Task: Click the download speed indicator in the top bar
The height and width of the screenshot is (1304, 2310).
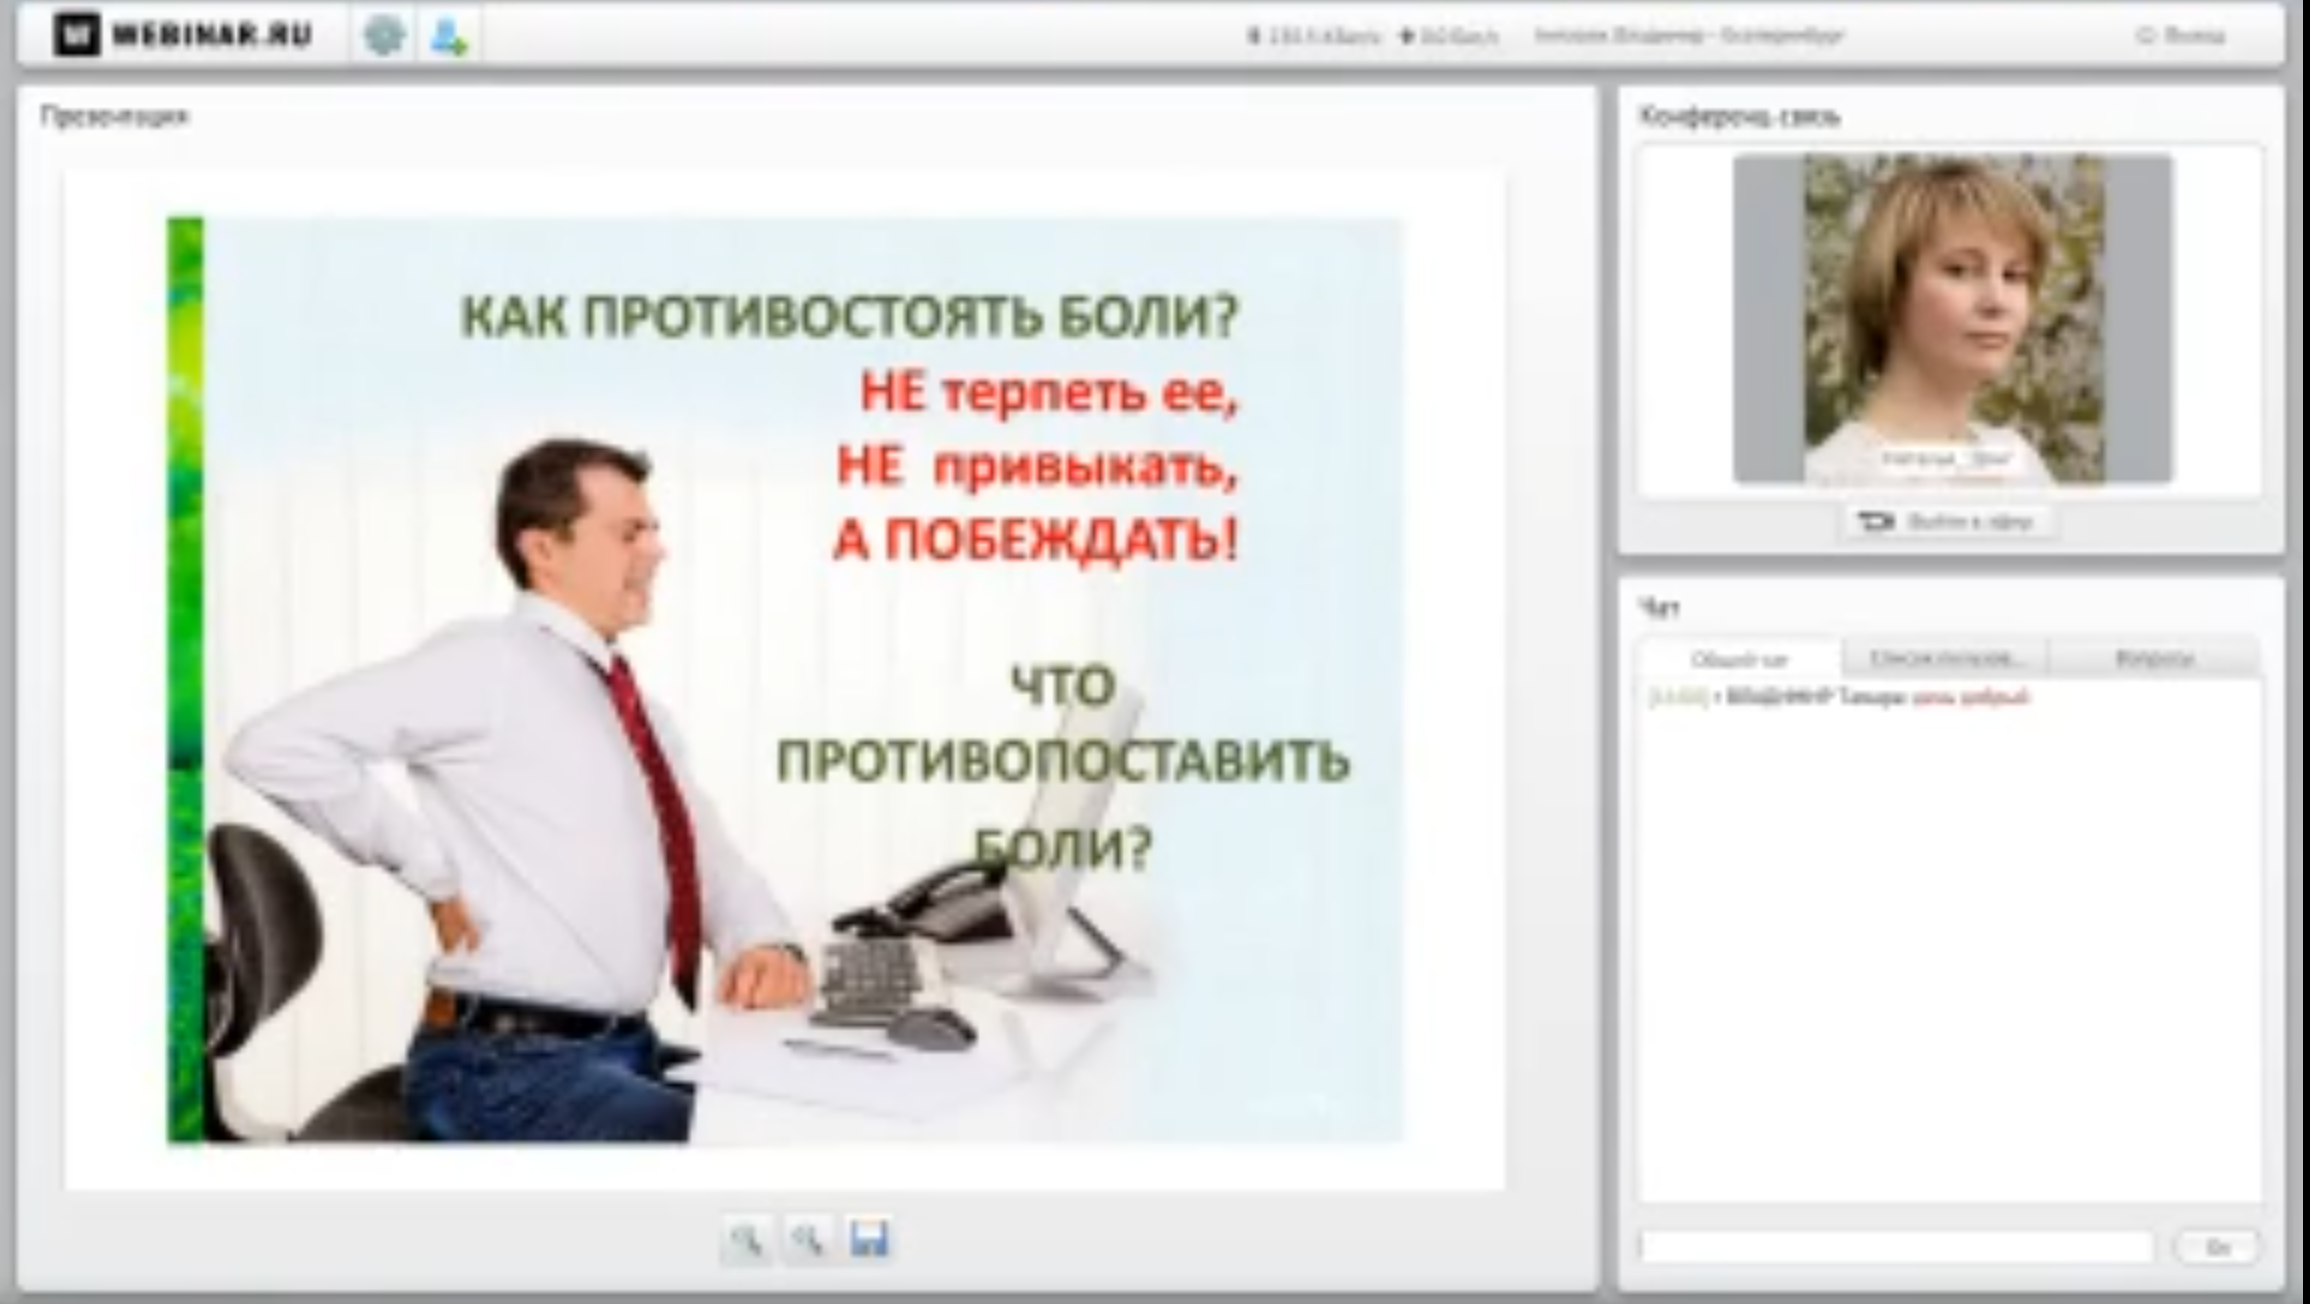Action: coord(1314,37)
